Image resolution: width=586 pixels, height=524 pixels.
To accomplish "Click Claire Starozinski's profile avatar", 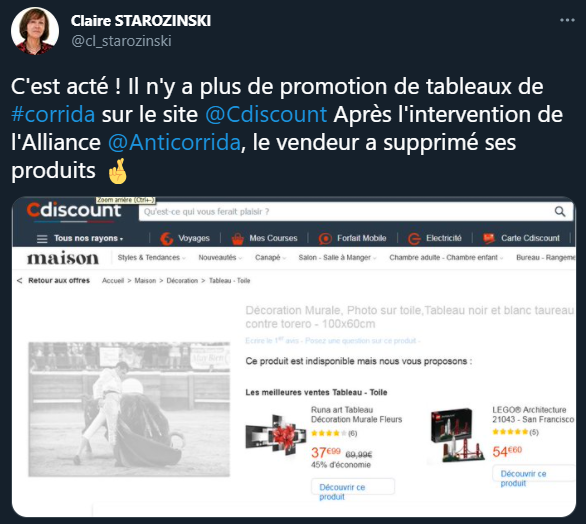I will coord(35,31).
